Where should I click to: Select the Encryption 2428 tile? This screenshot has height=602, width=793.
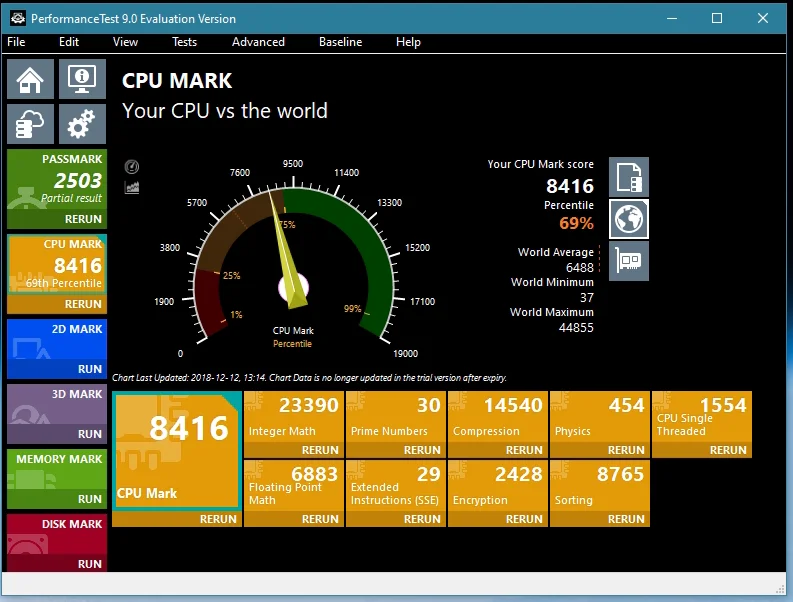click(498, 485)
